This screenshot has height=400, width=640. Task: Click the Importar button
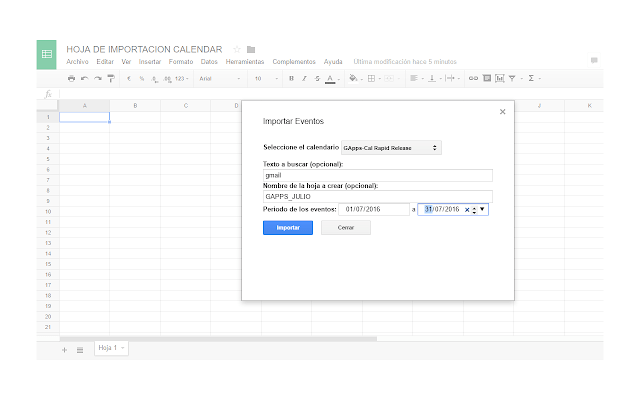[x=288, y=228]
